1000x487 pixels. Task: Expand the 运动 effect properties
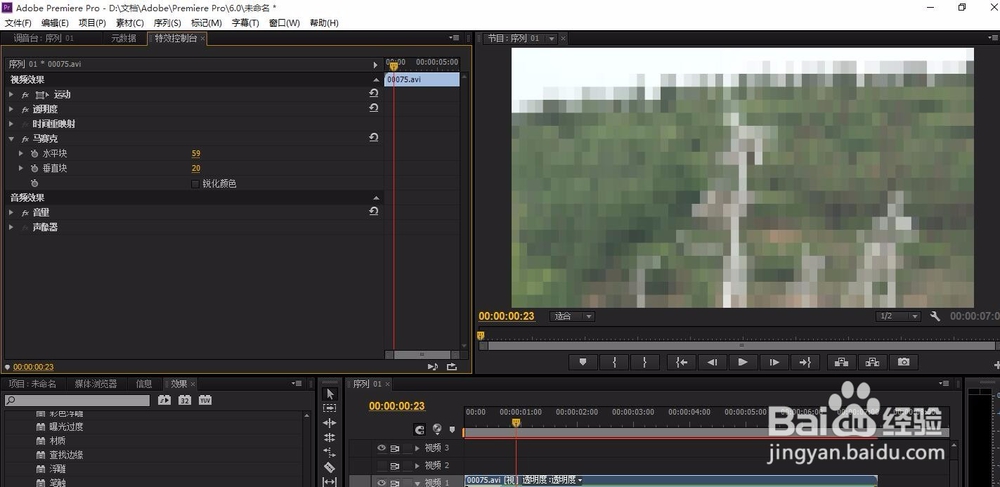[x=11, y=94]
